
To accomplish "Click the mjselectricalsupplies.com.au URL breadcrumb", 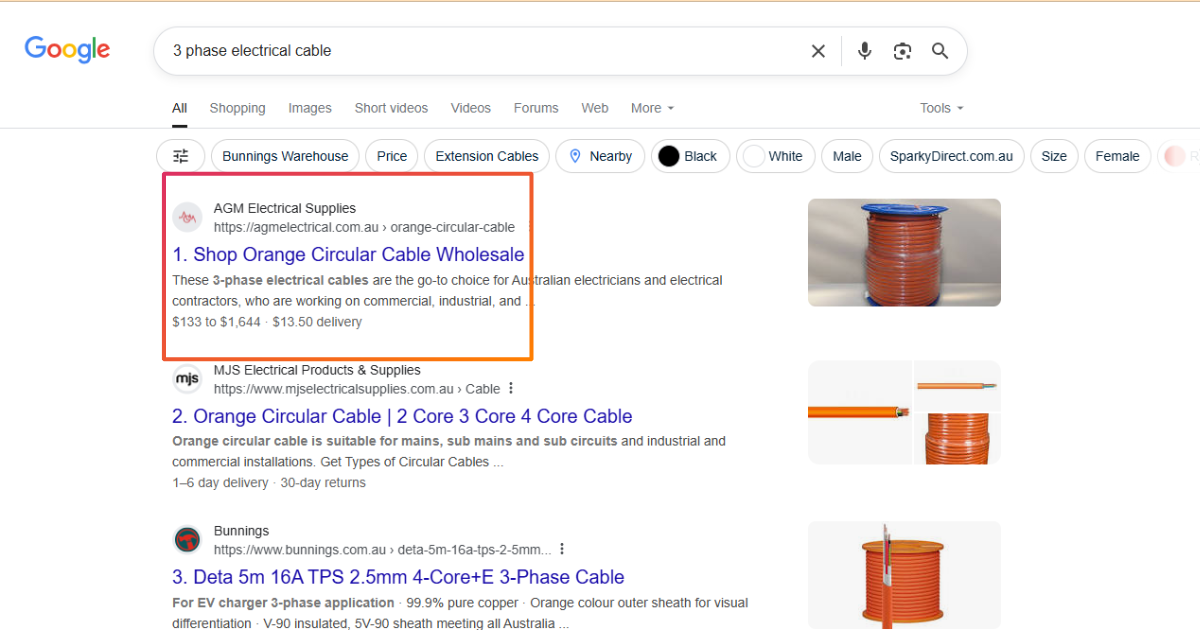I will click(357, 388).
